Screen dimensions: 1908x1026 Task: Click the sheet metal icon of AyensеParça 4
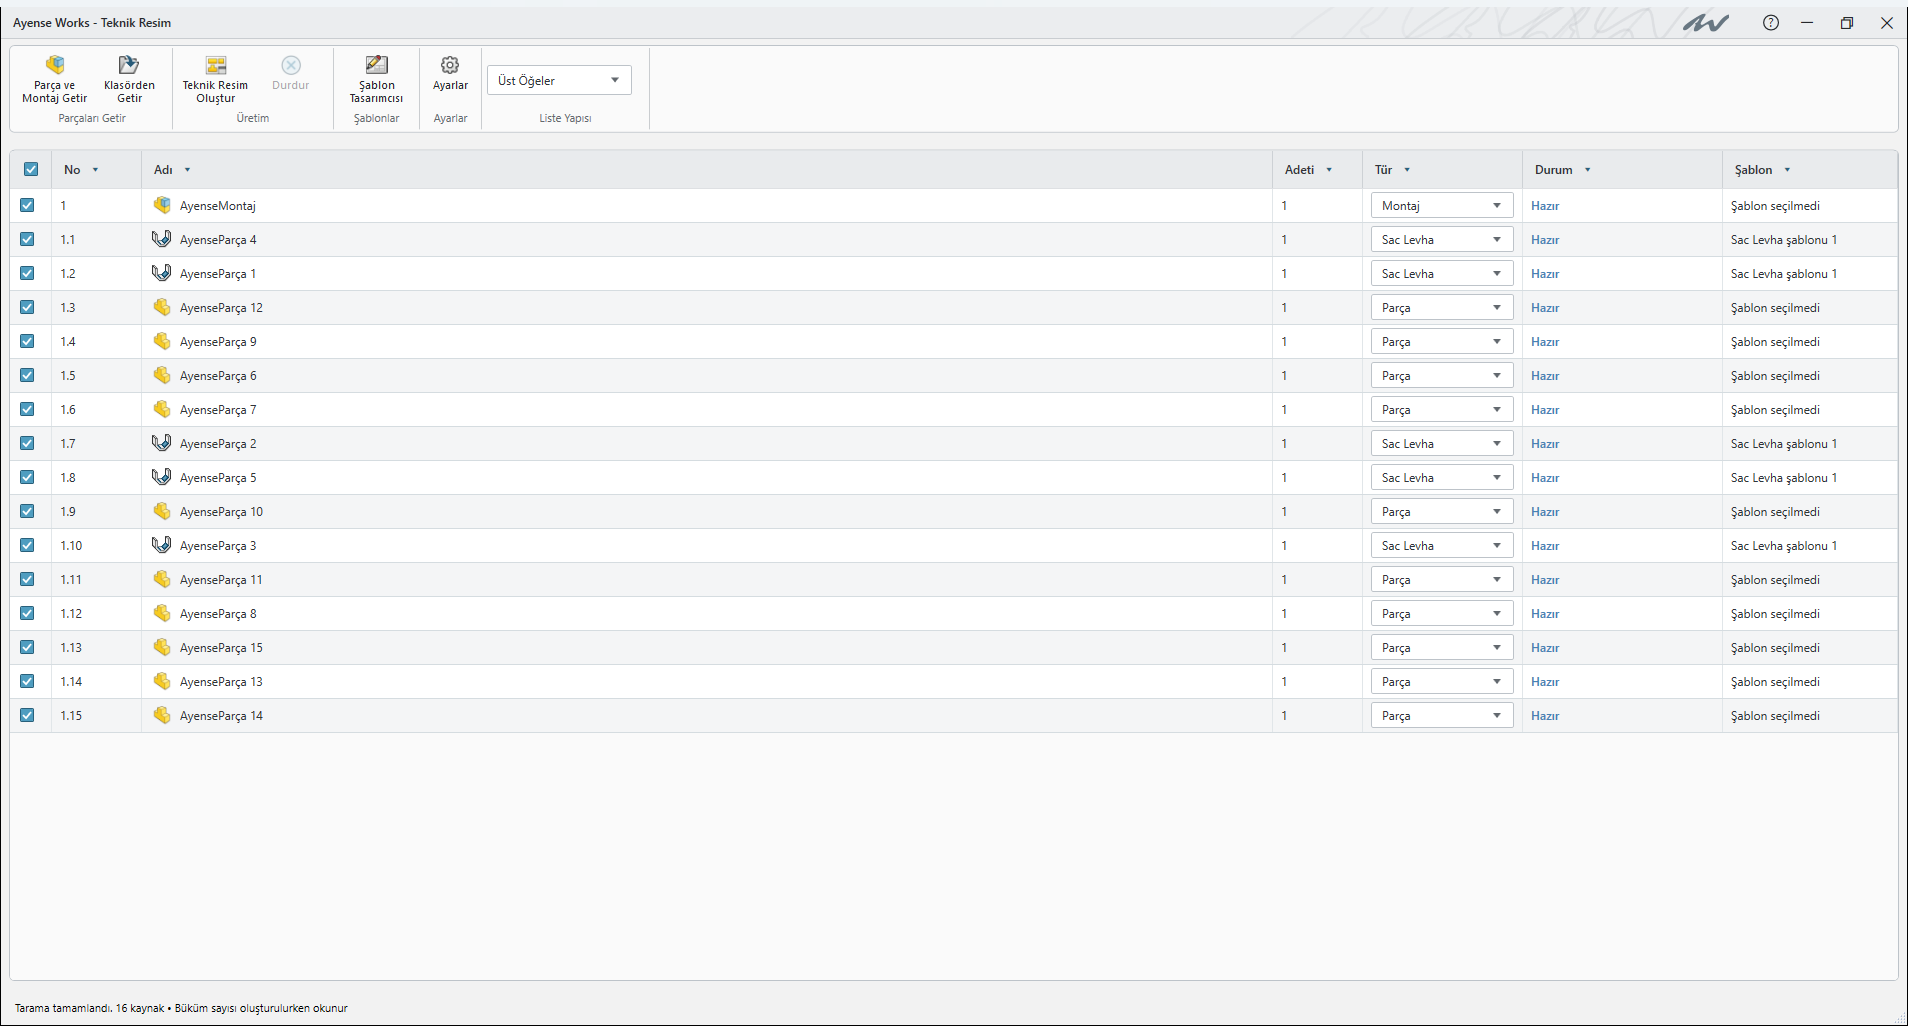[162, 239]
